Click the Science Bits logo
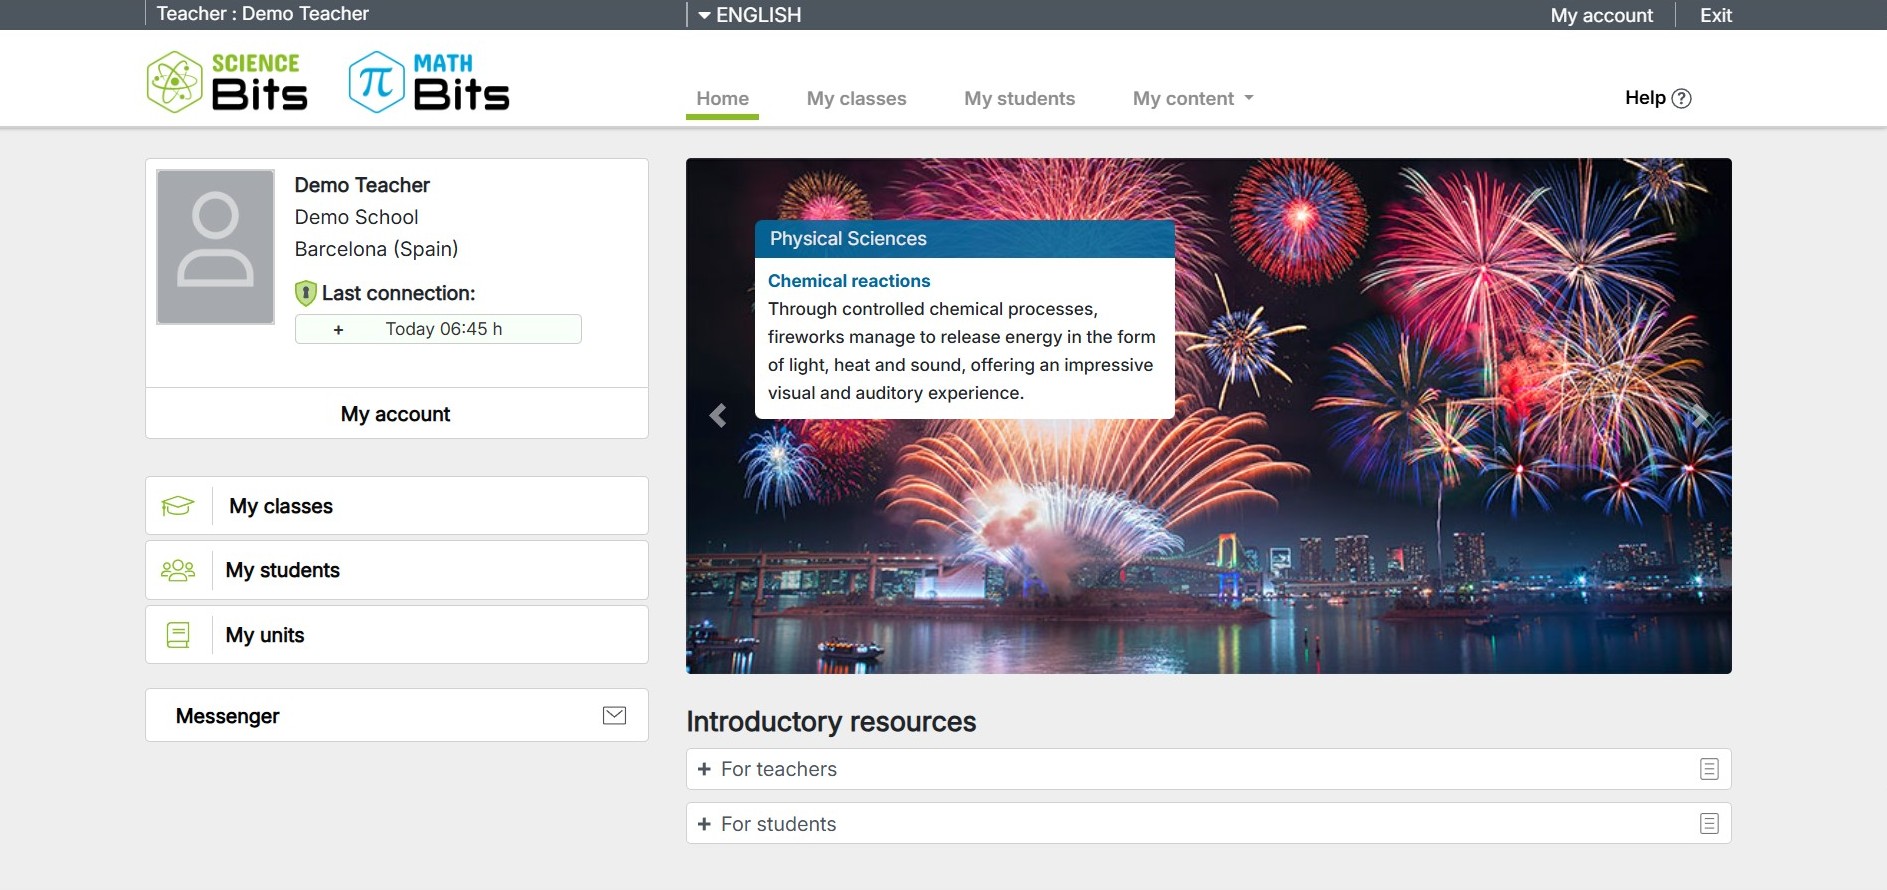This screenshot has height=890, width=1887. (x=227, y=82)
